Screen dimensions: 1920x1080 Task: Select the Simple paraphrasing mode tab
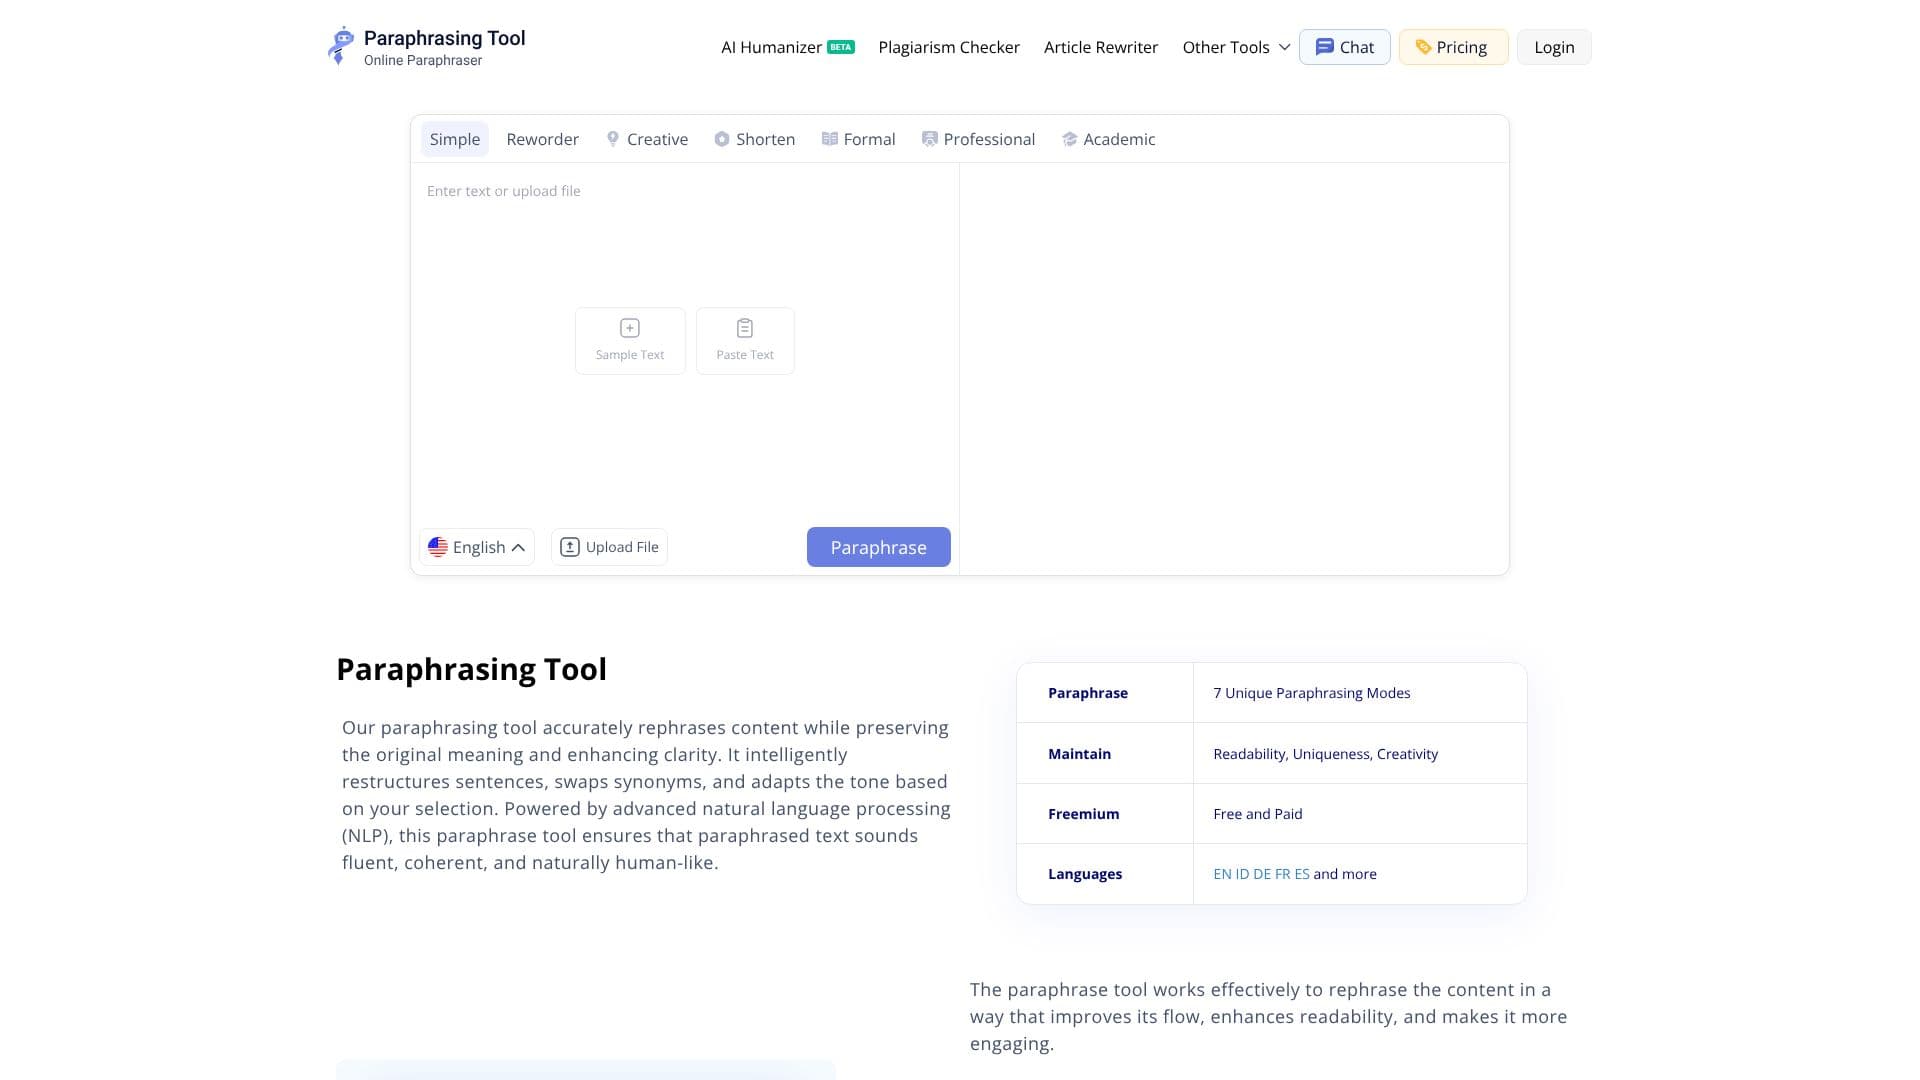[455, 139]
